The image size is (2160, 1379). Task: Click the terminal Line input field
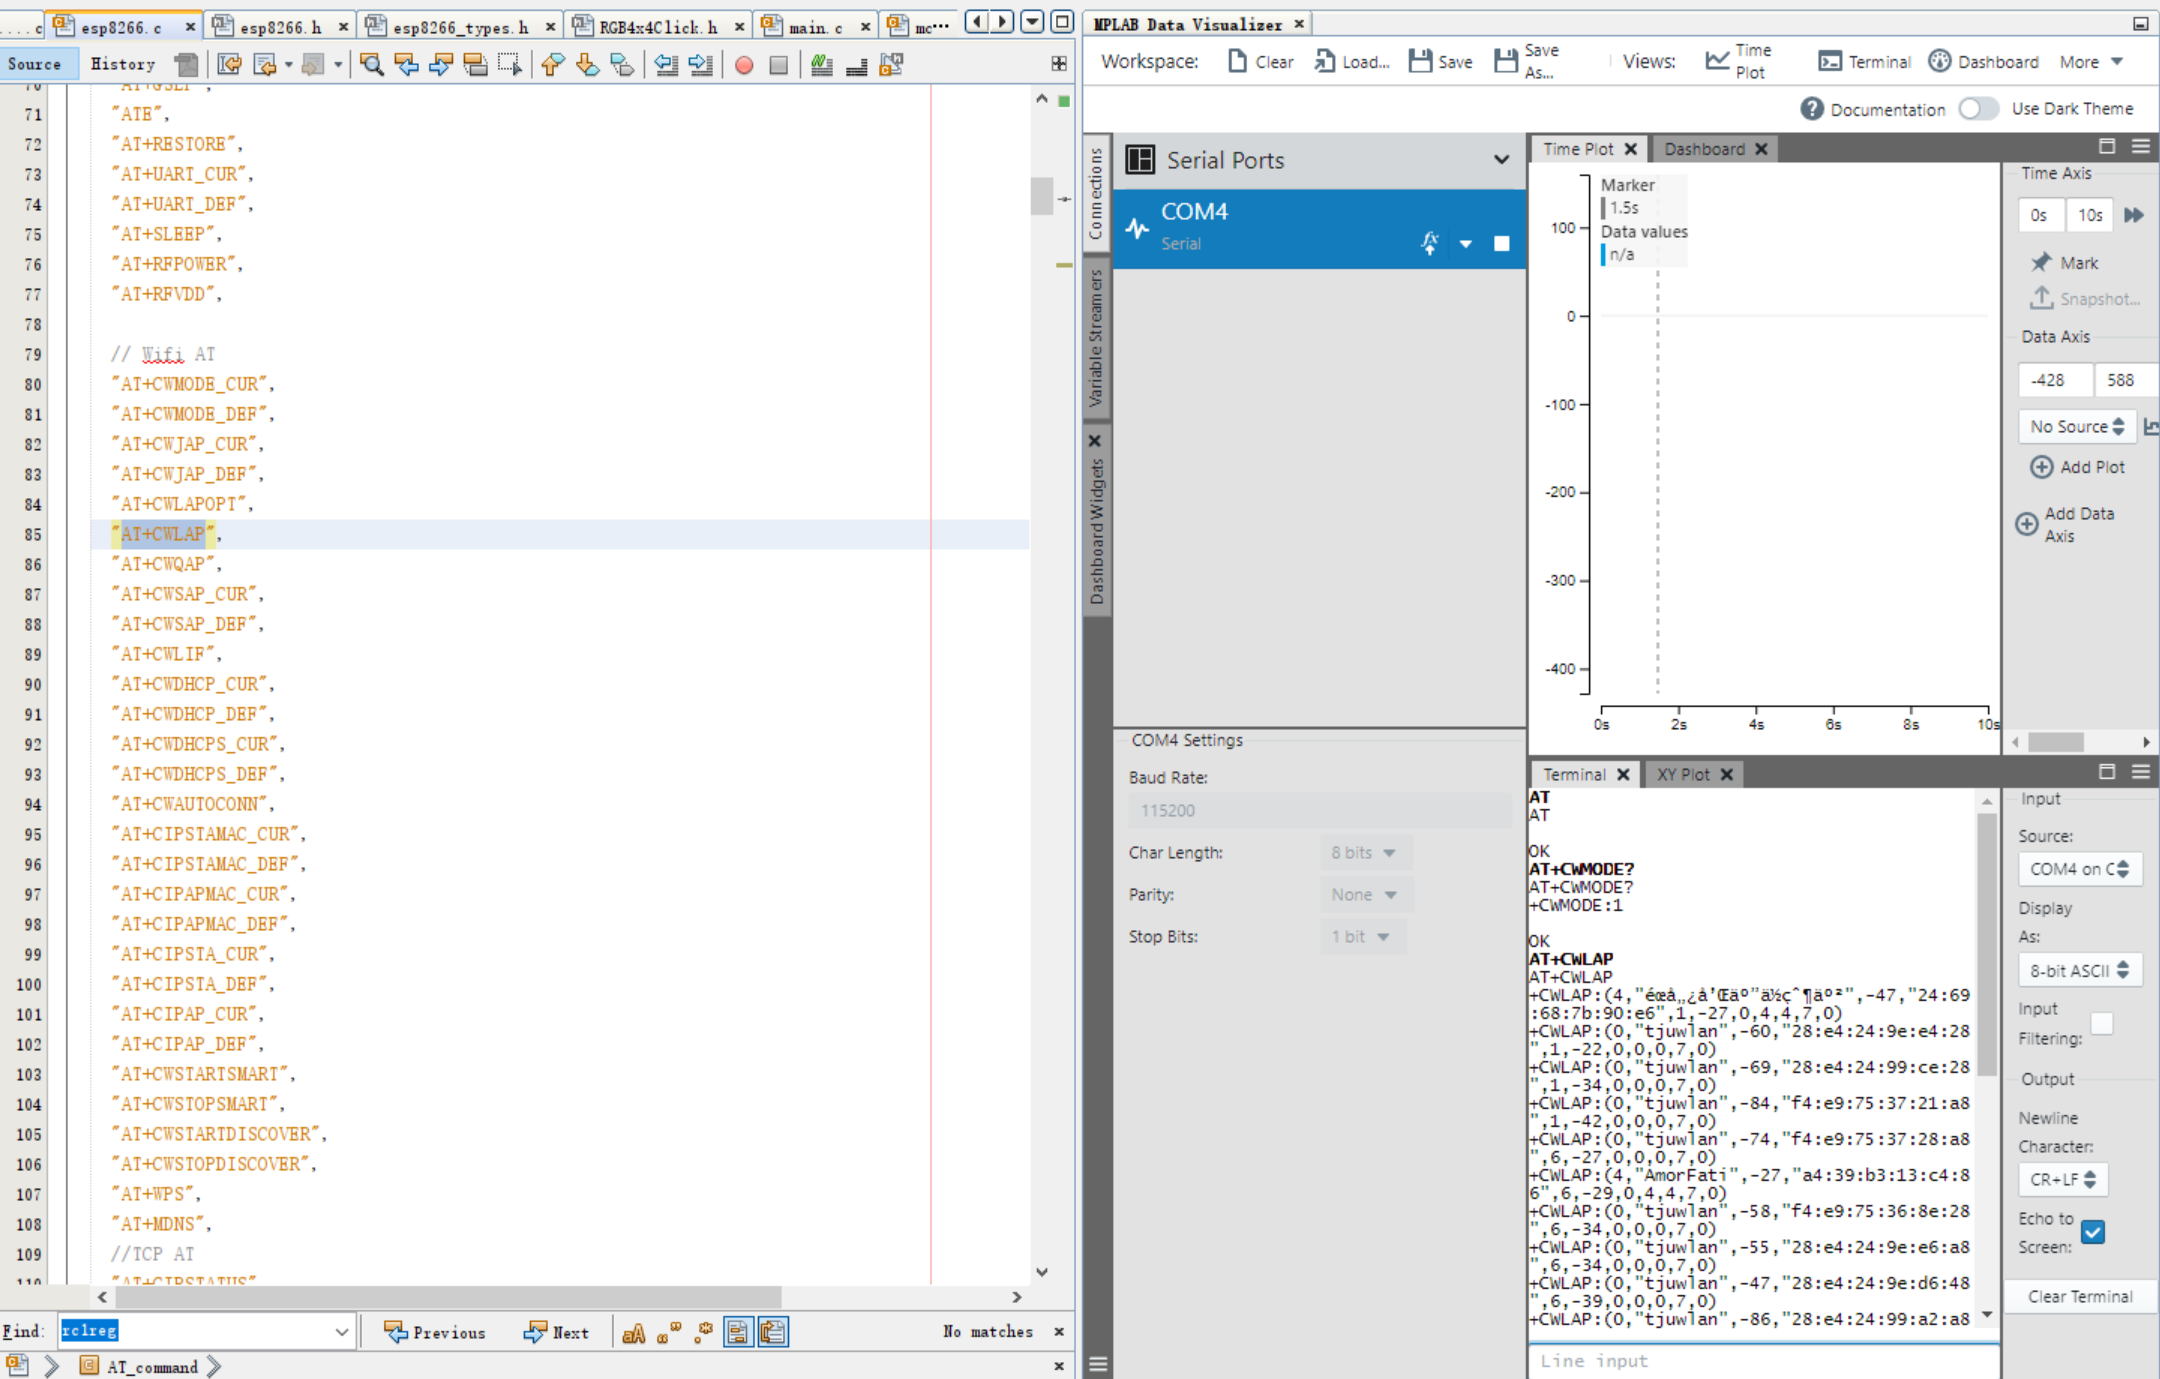pyautogui.click(x=1764, y=1361)
